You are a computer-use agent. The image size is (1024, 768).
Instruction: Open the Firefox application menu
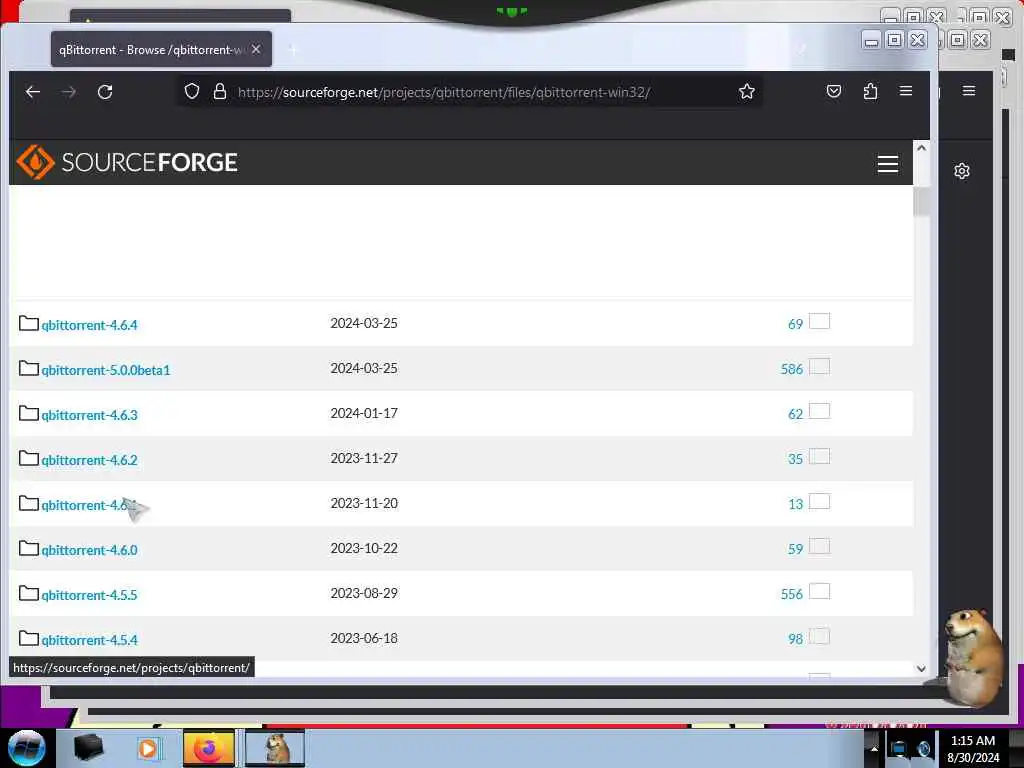(x=906, y=91)
